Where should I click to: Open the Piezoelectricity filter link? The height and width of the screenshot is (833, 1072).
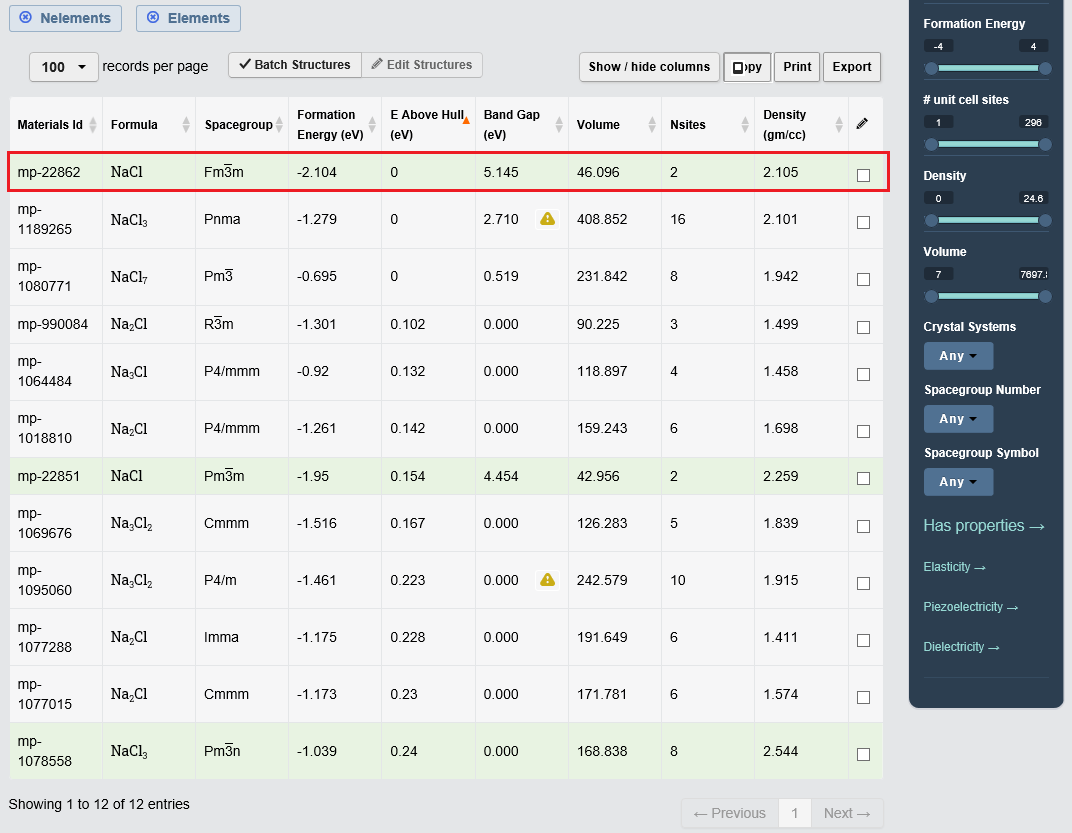[x=970, y=607]
